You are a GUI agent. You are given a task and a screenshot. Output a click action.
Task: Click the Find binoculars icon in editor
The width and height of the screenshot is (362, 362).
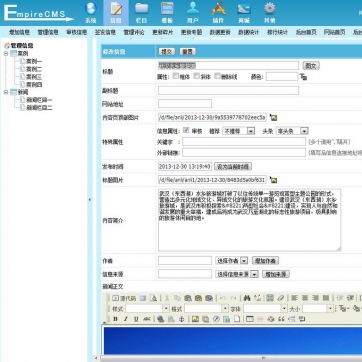247,298
